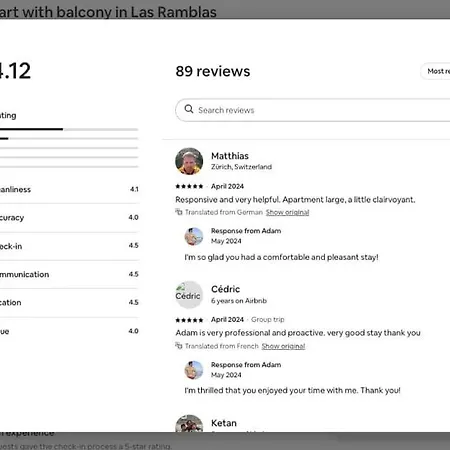The image size is (450, 450).
Task: Click Adam's avatar in second response
Action: tap(194, 370)
